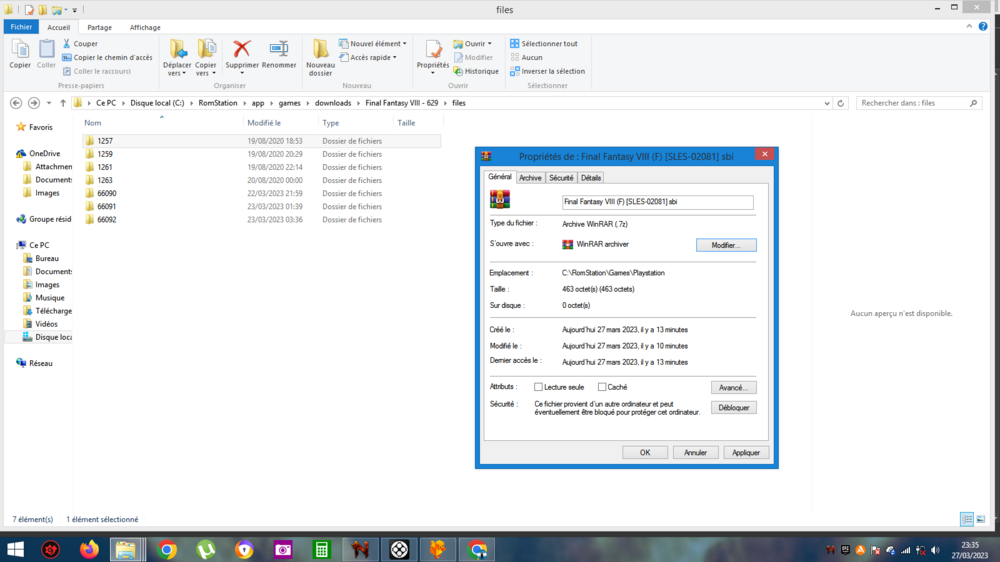The width and height of the screenshot is (1000, 562).
Task: Click the uTorrent taskbar icon
Action: [206, 549]
